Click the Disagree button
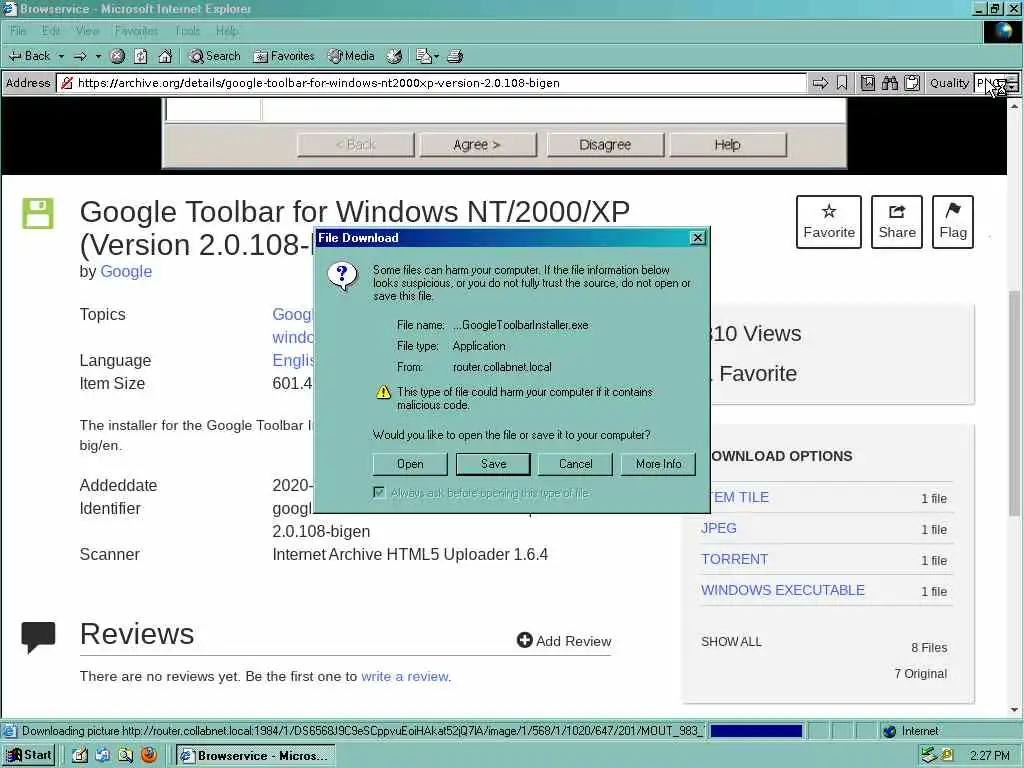 pyautogui.click(x=605, y=144)
